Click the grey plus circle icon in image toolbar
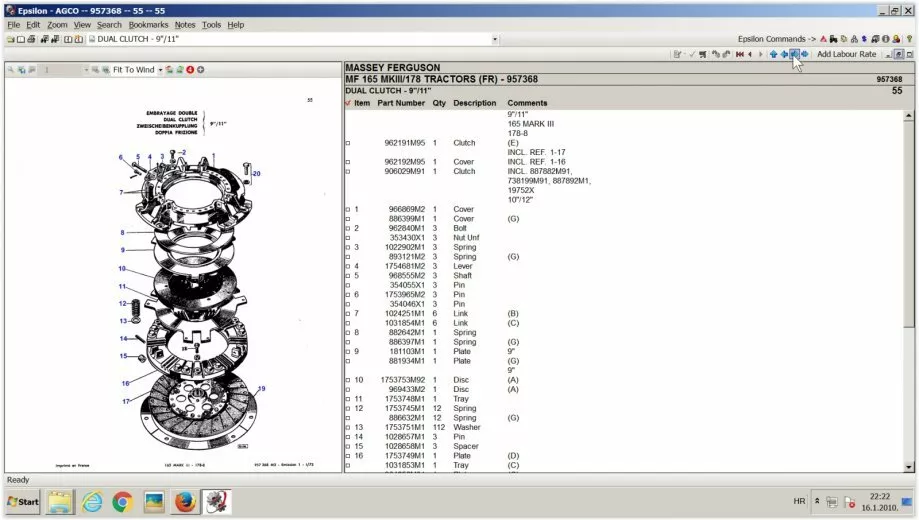 [200, 70]
